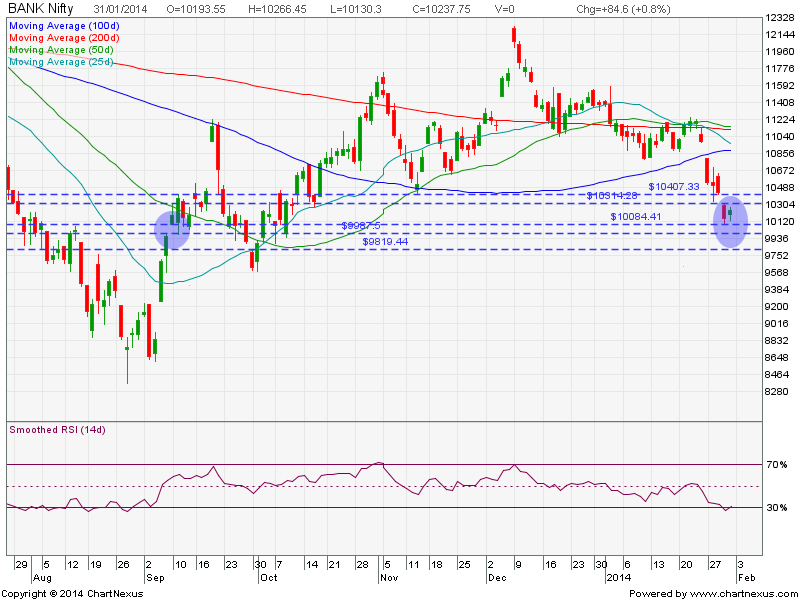Click the Smoothed RSI (14d) panel title
The width and height of the screenshot is (800, 600).
coord(57,430)
